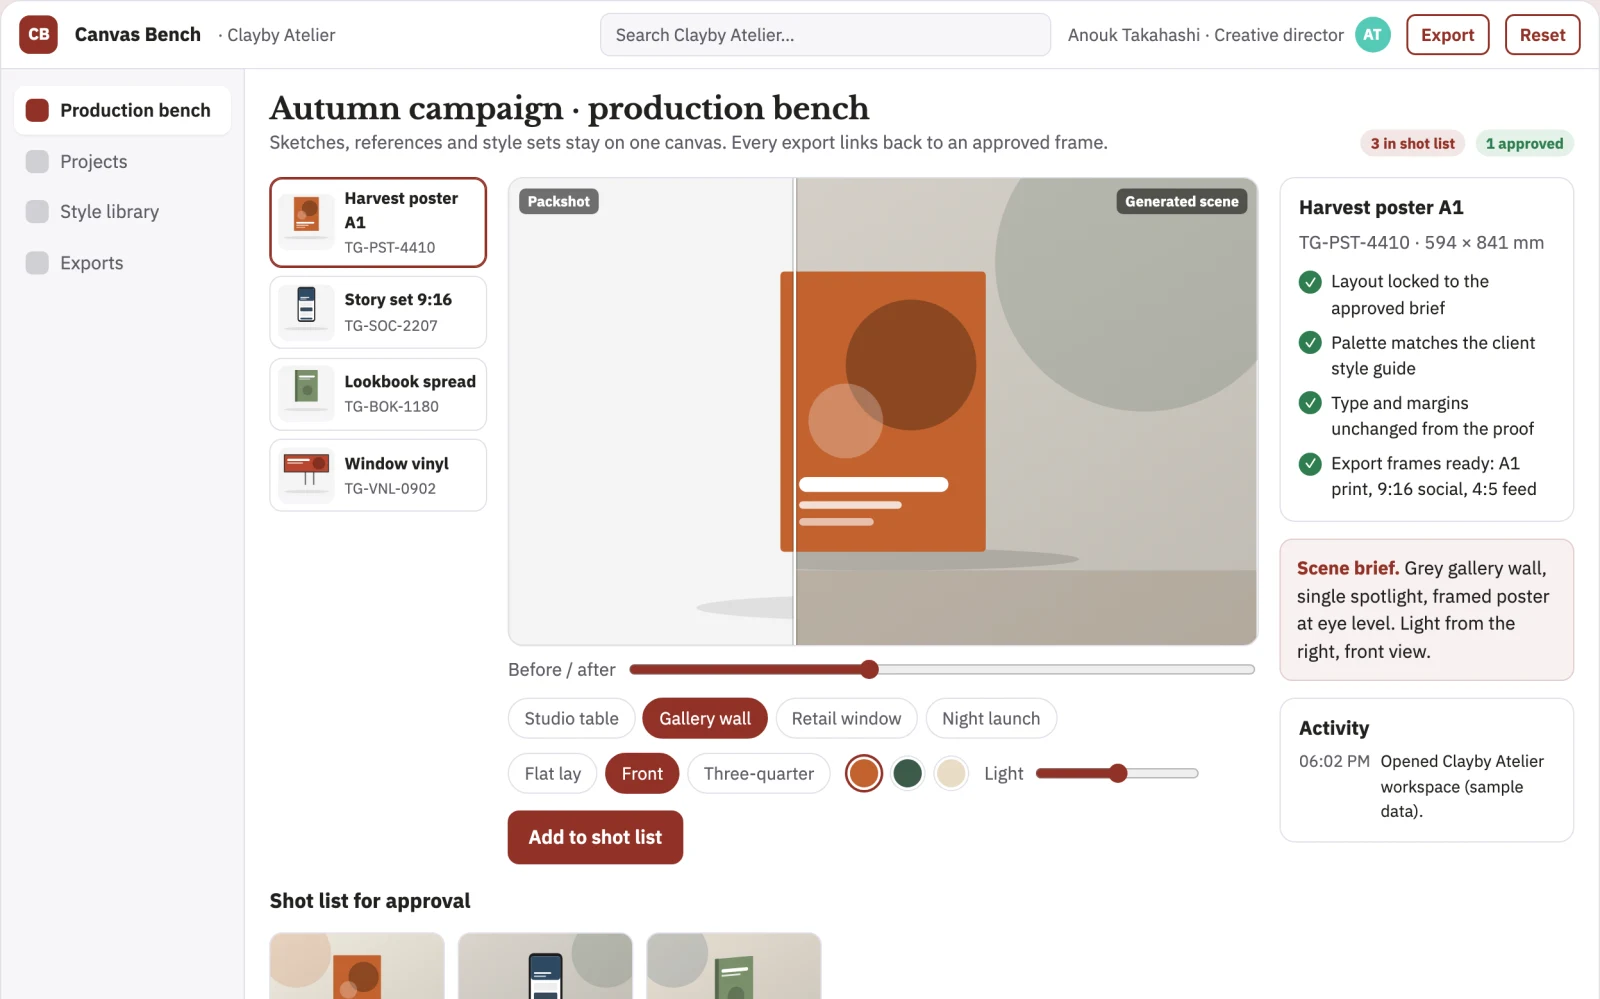The height and width of the screenshot is (999, 1600).
Task: Select the Story set 9:16 phone icon
Action: [307, 311]
